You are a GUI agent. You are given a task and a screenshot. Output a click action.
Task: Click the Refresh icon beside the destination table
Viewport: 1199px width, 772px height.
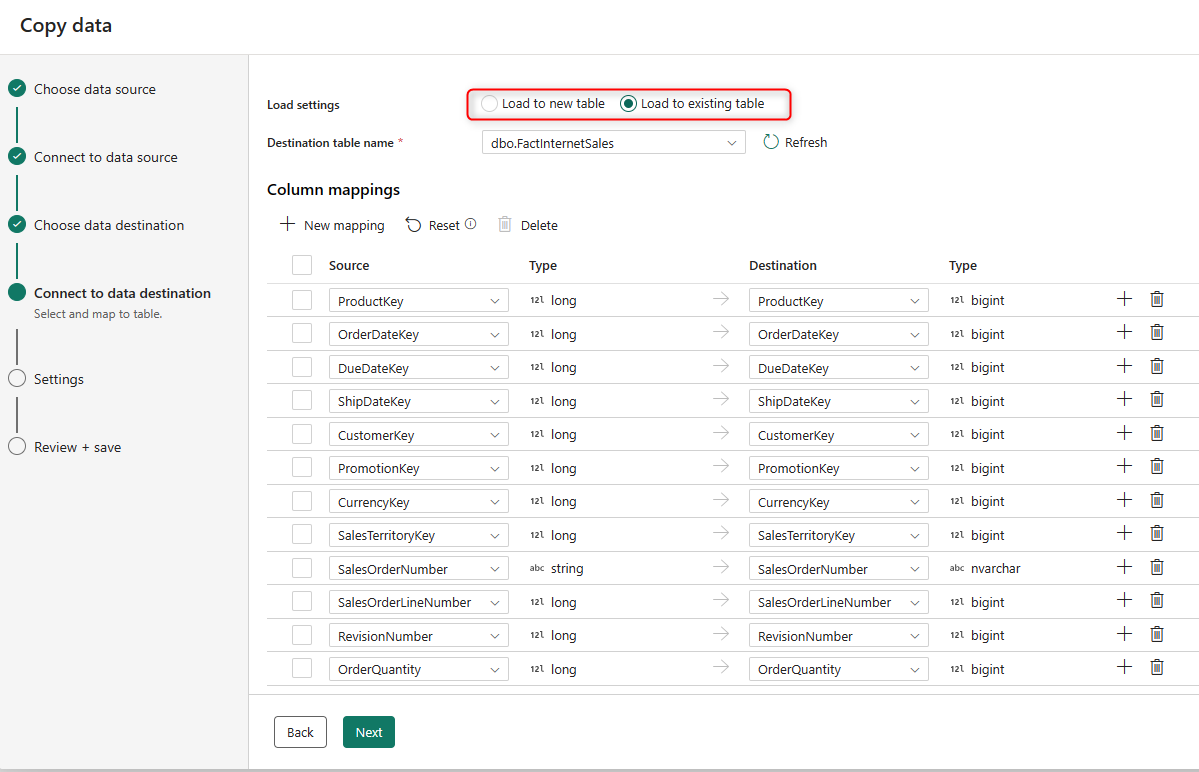coord(771,142)
